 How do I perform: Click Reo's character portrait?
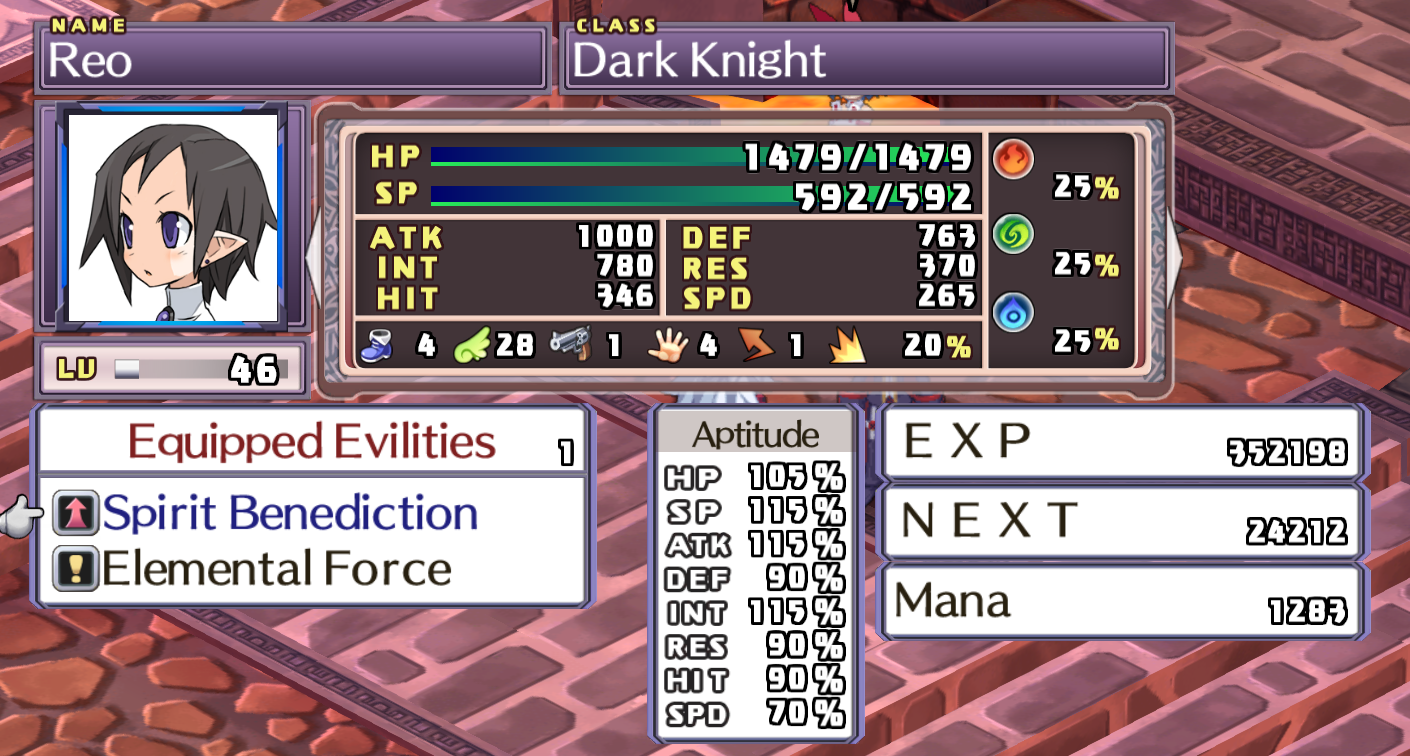(x=172, y=217)
